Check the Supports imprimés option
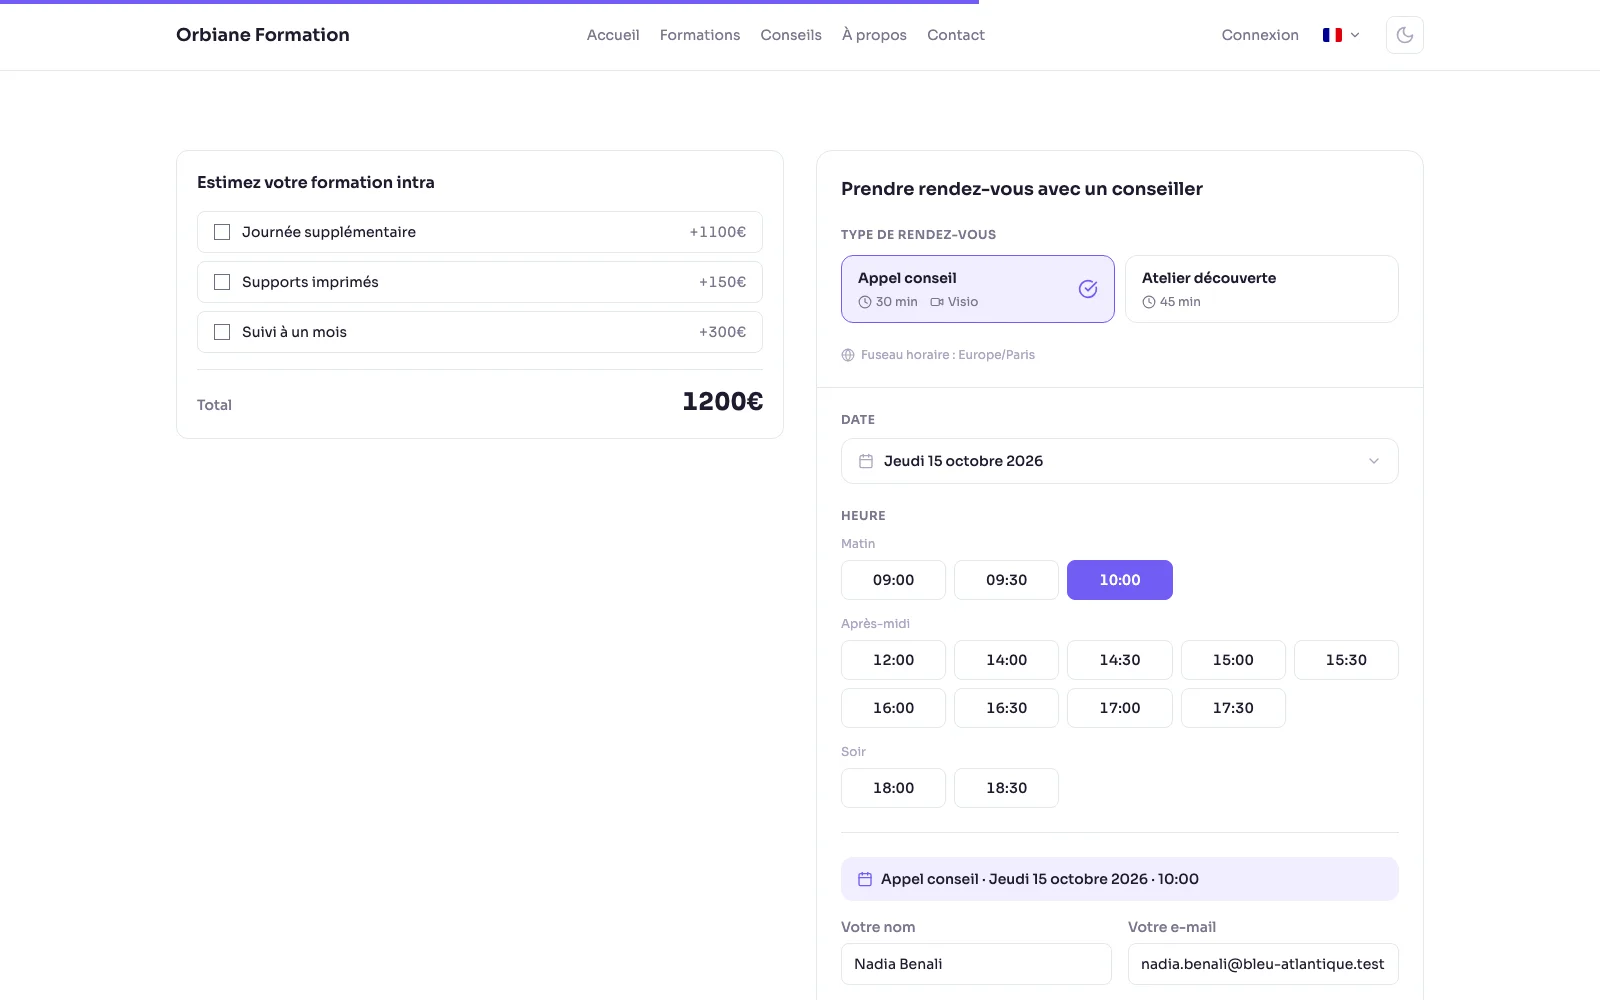 (222, 282)
